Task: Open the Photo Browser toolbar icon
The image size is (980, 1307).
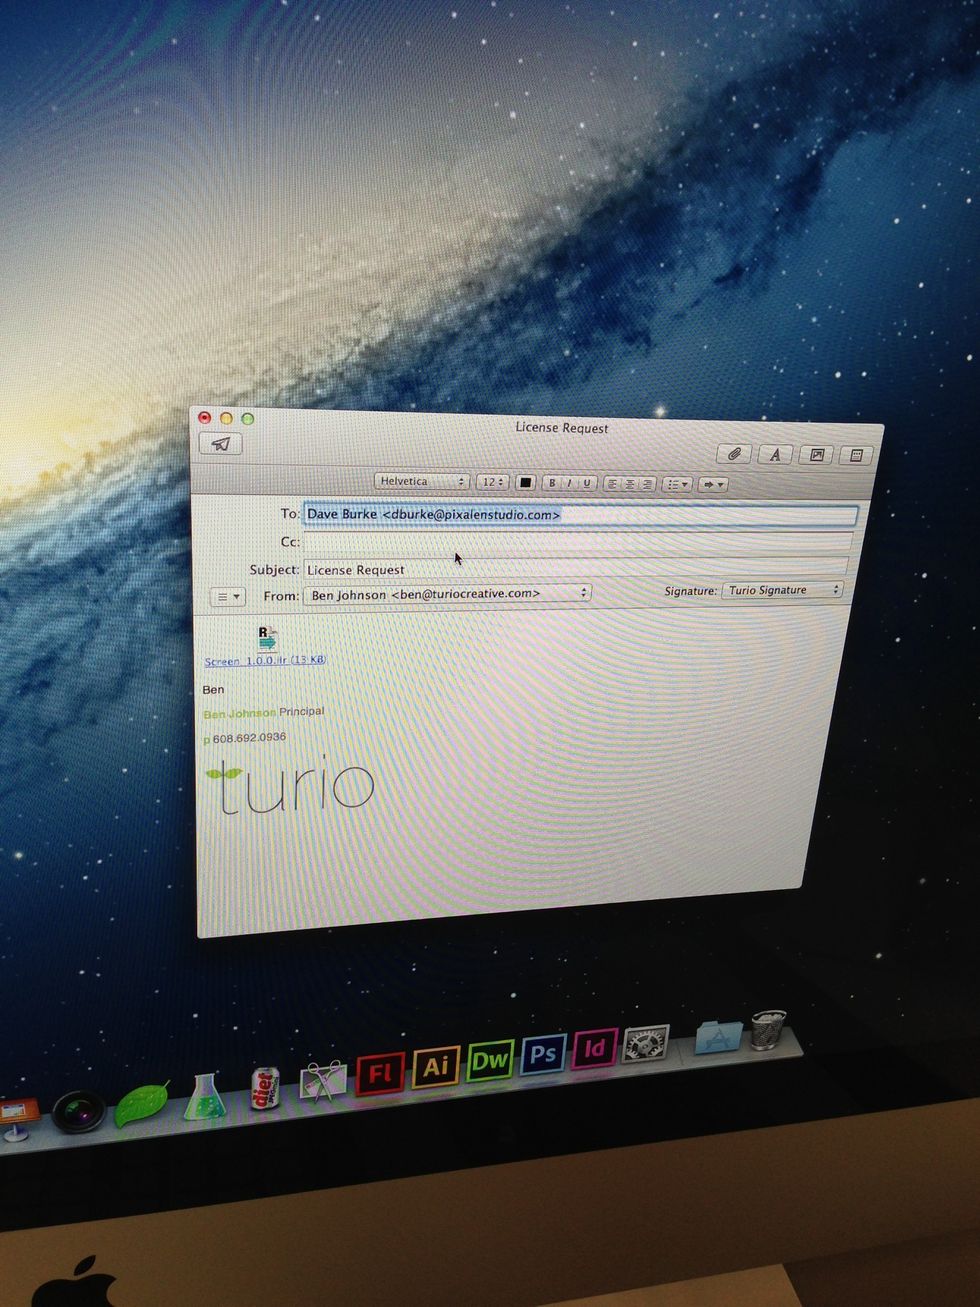Action: tap(816, 455)
